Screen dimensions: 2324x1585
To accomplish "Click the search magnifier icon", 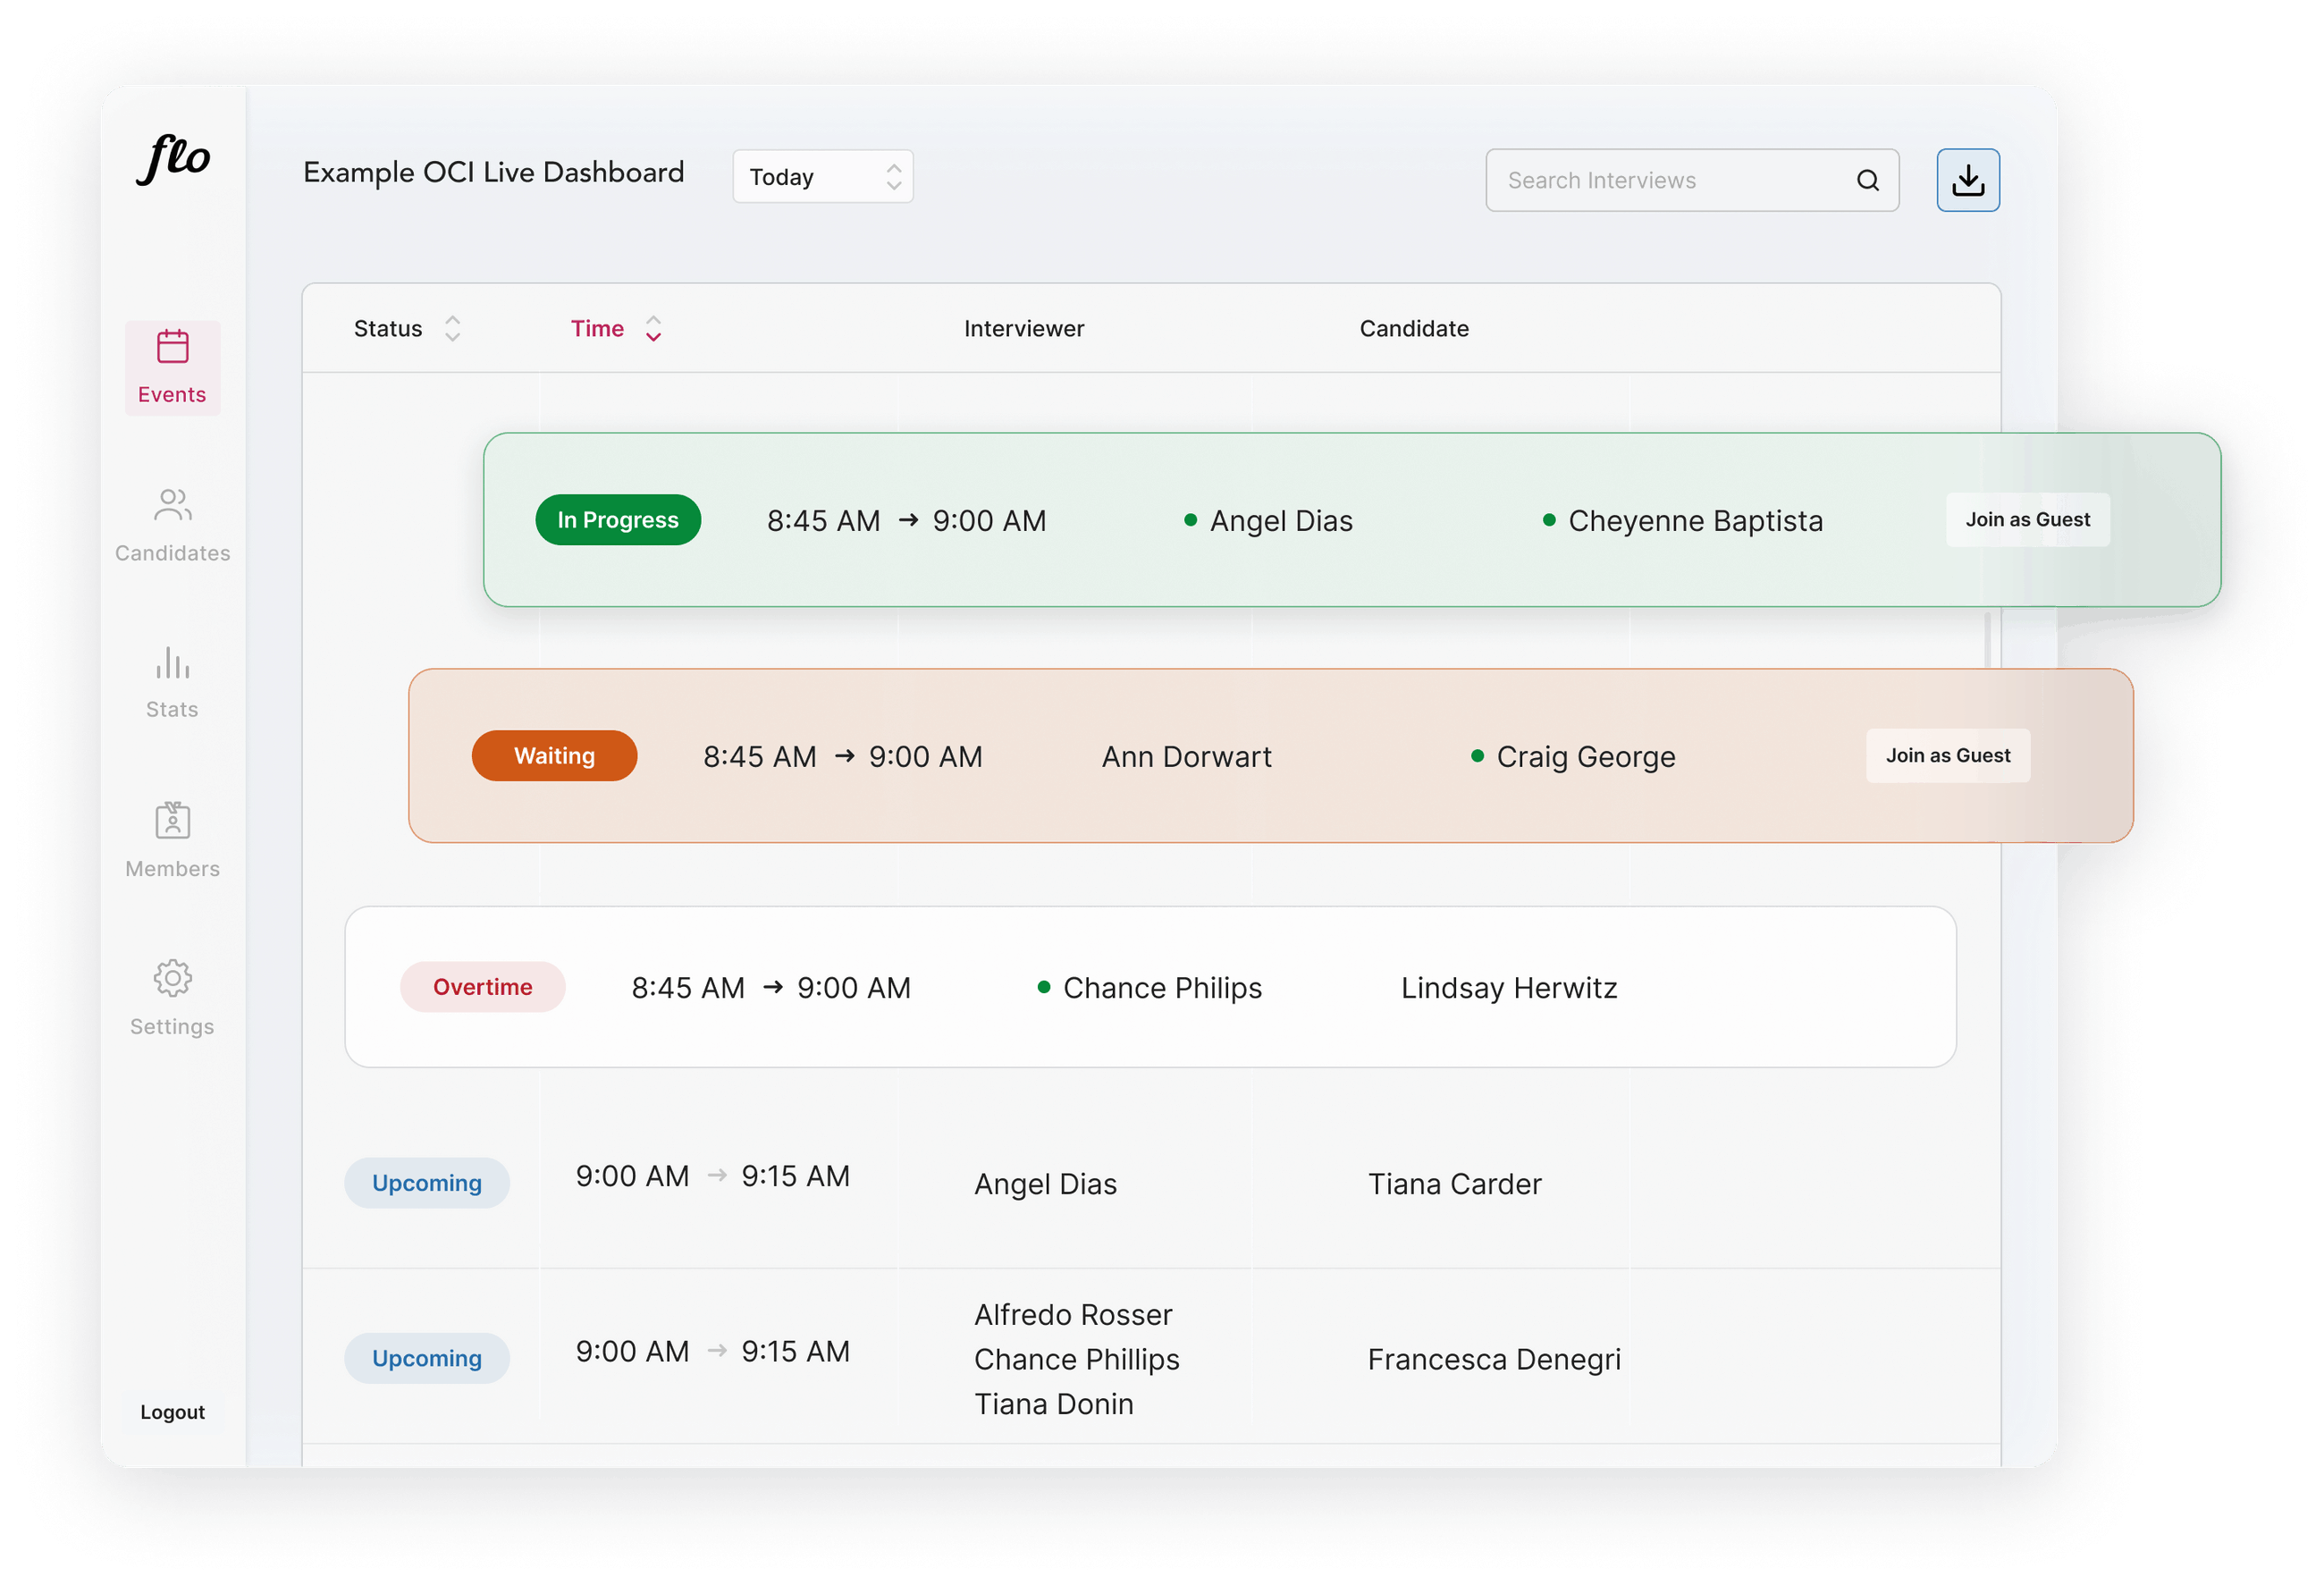I will pyautogui.click(x=1867, y=180).
